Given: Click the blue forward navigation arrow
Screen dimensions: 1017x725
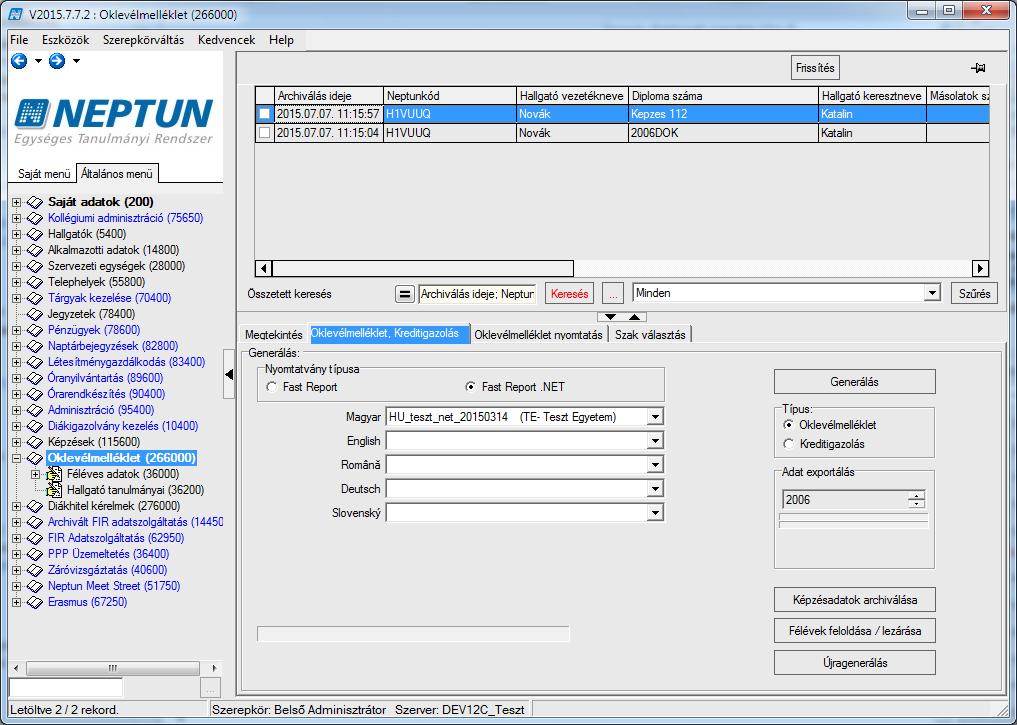Looking at the screenshot, I should pyautogui.click(x=57, y=61).
